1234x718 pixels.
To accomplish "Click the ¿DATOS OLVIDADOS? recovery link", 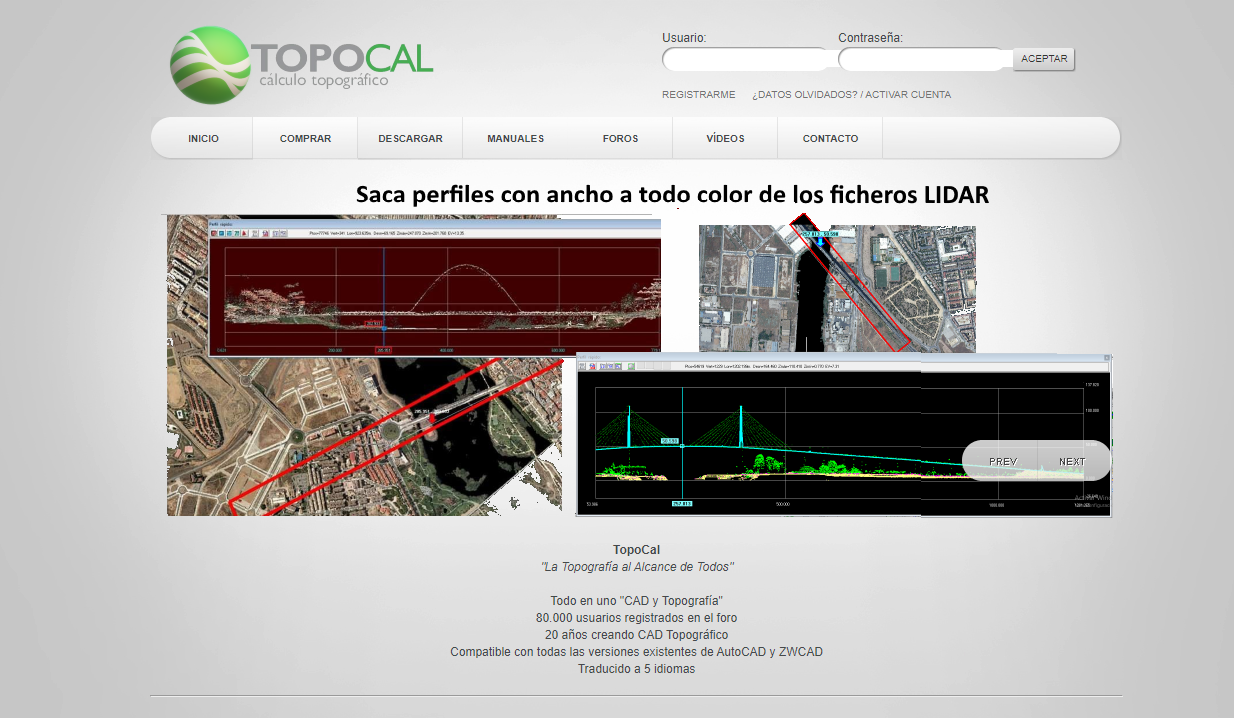I will 800,94.
